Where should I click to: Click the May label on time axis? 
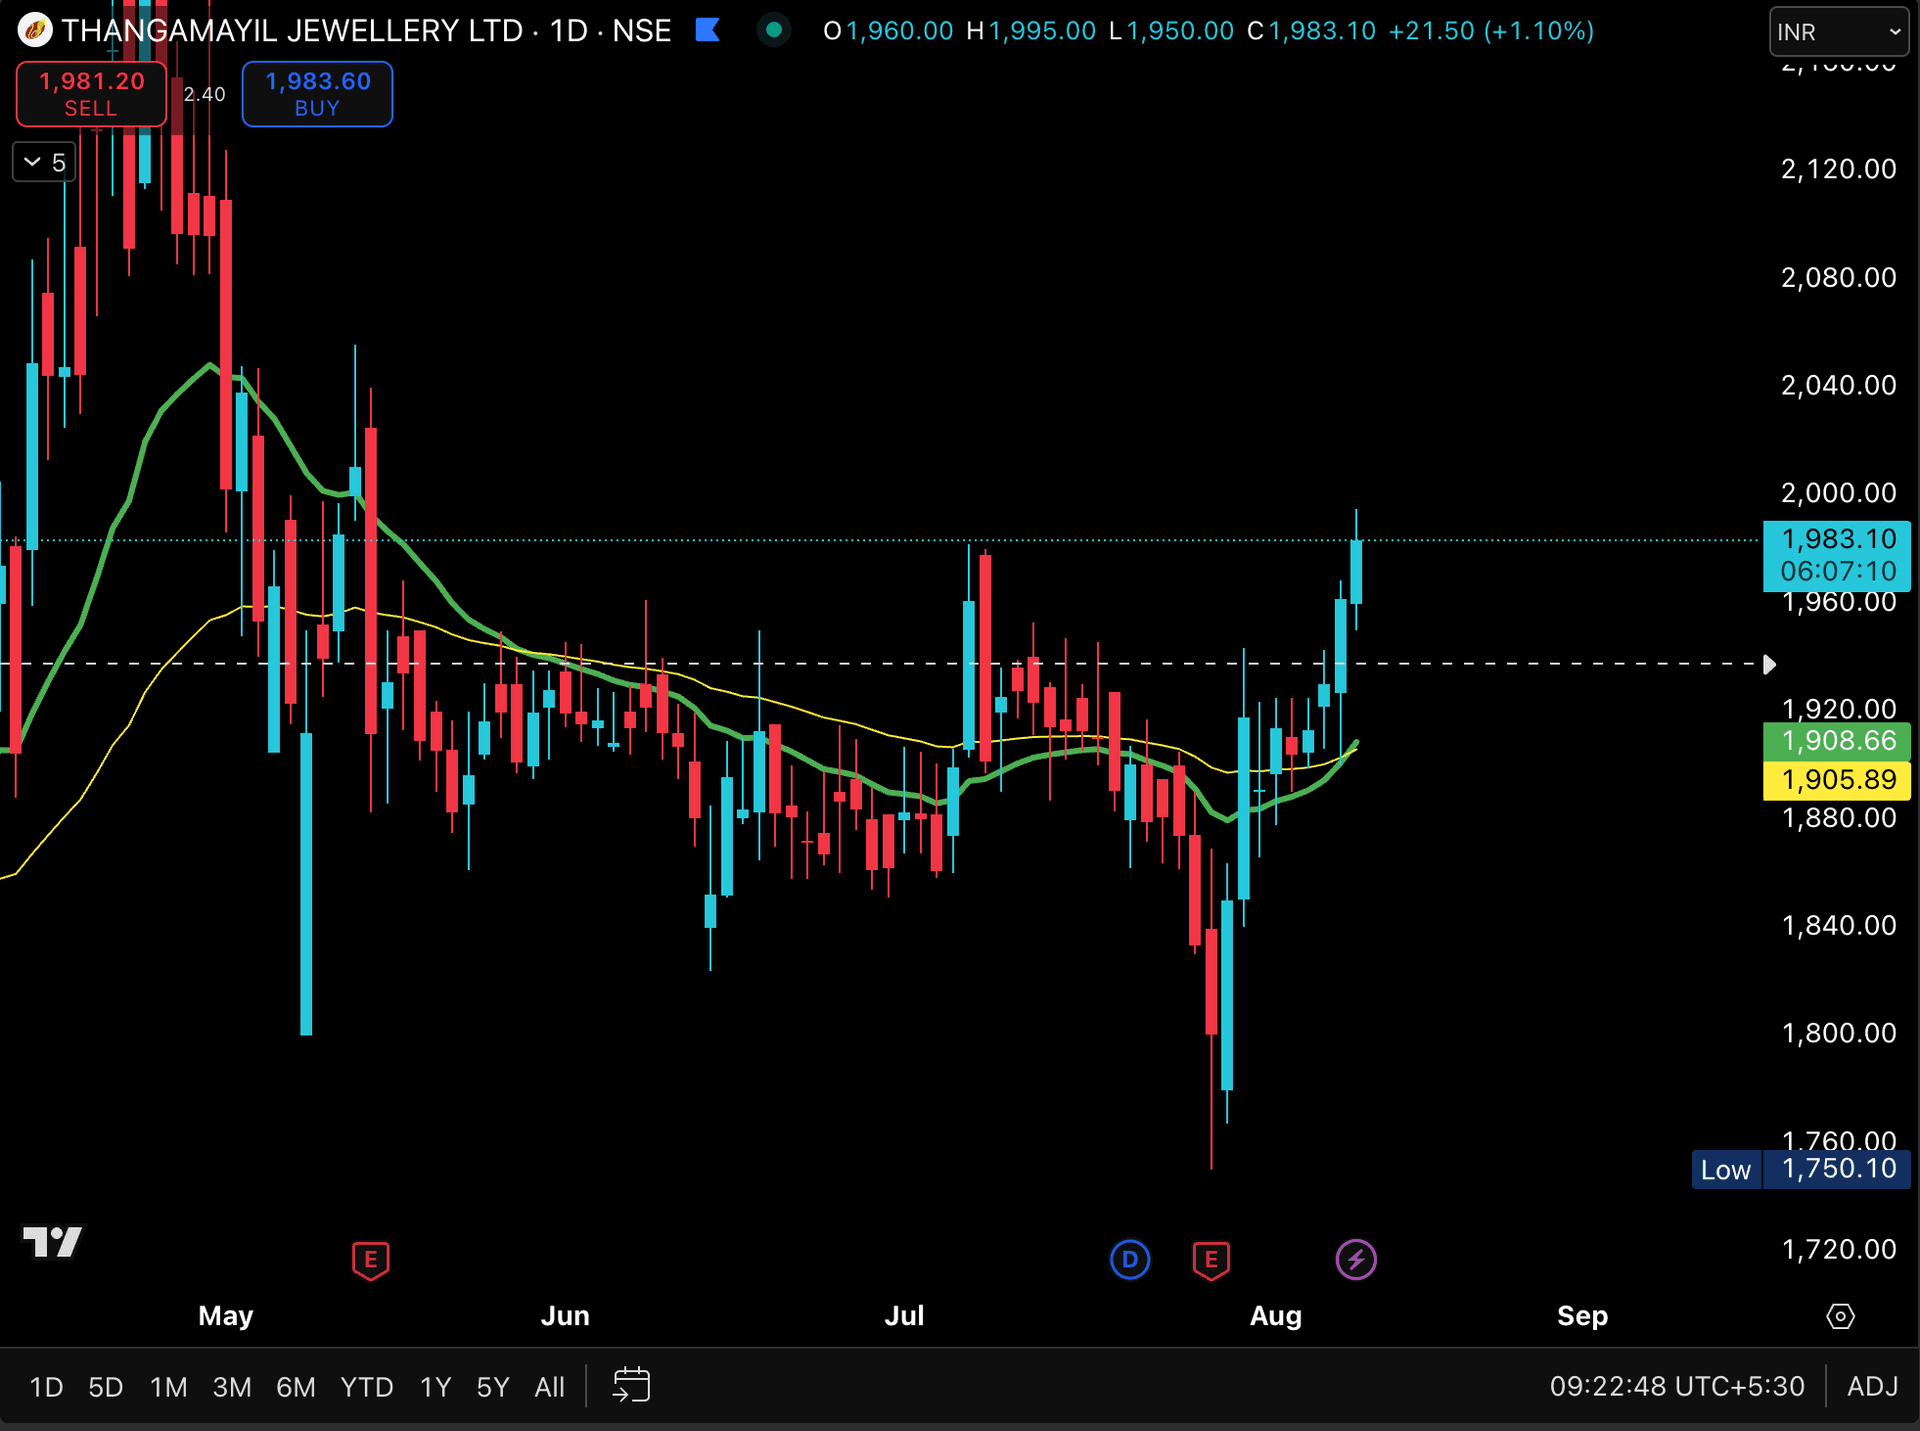click(x=226, y=1316)
